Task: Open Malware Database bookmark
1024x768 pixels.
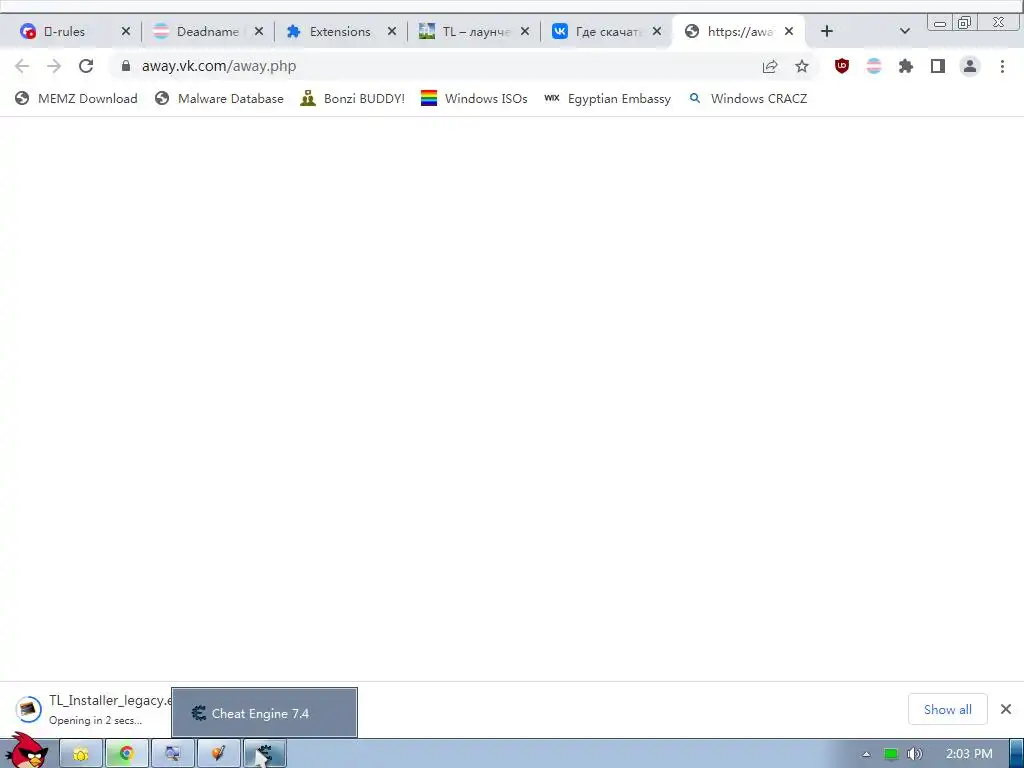Action: click(219, 99)
